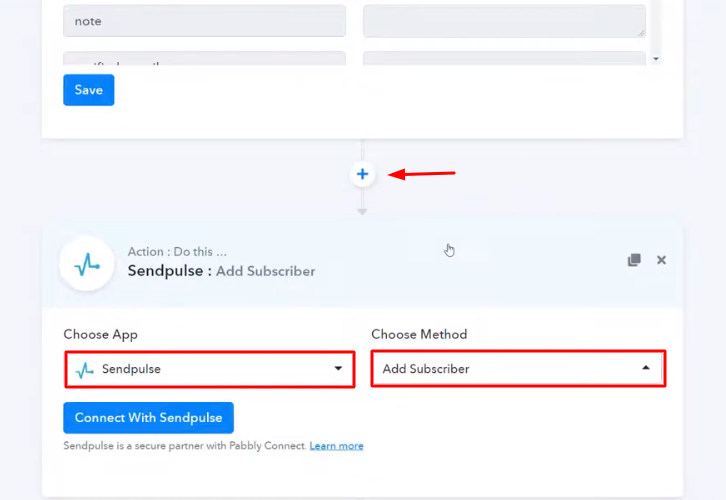Click the Connect With Sendpulse button
726x500 pixels.
coord(148,418)
